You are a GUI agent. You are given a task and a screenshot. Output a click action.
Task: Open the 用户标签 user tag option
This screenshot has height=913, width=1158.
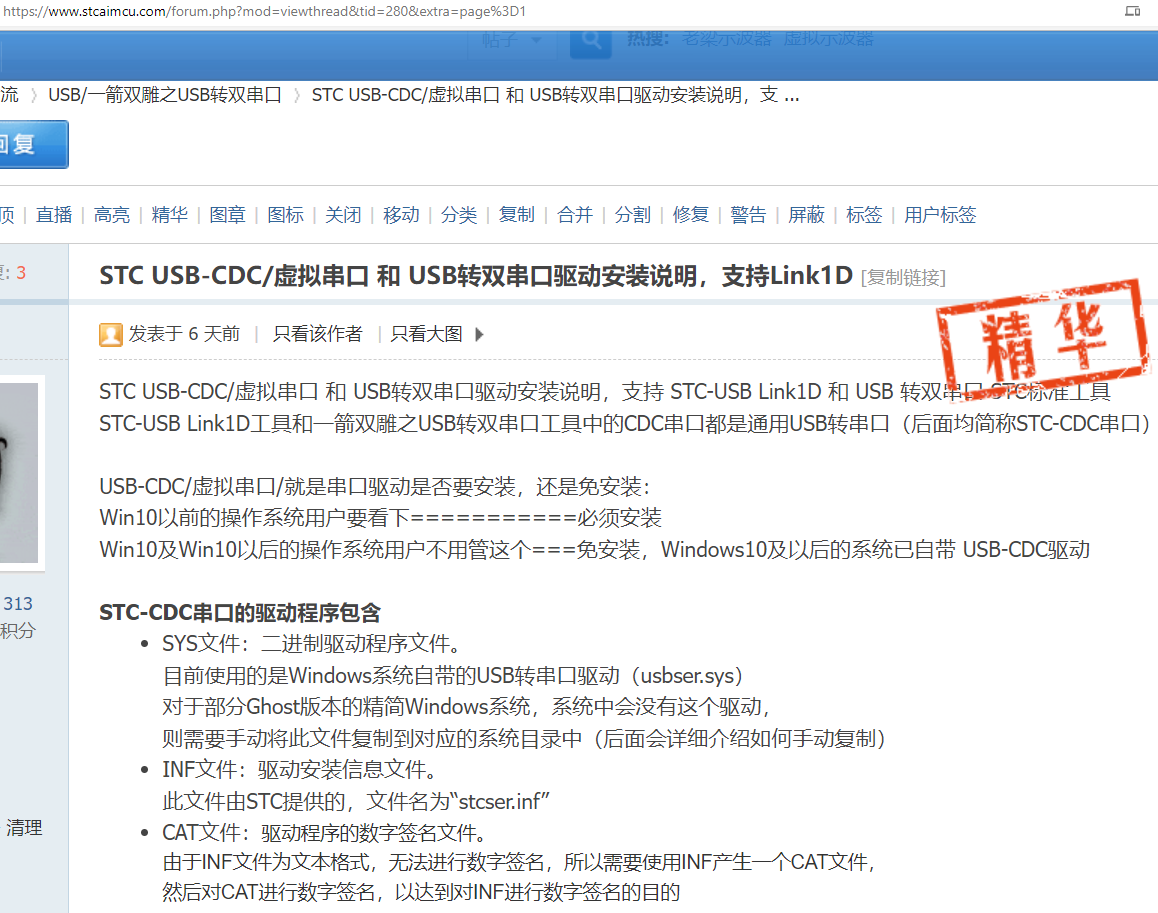[x=939, y=215]
